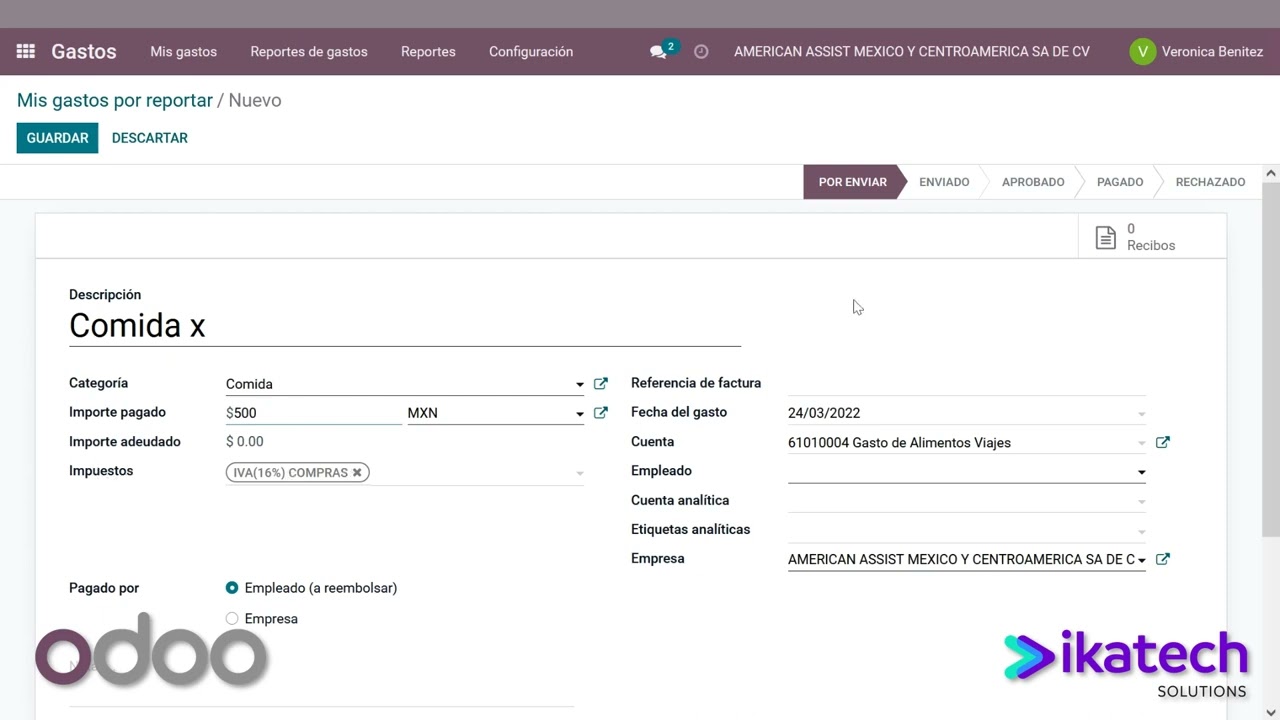Screen dimensions: 1280x720
Task: Click the Importe adeudado $ 0.00 value
Action: point(245,442)
